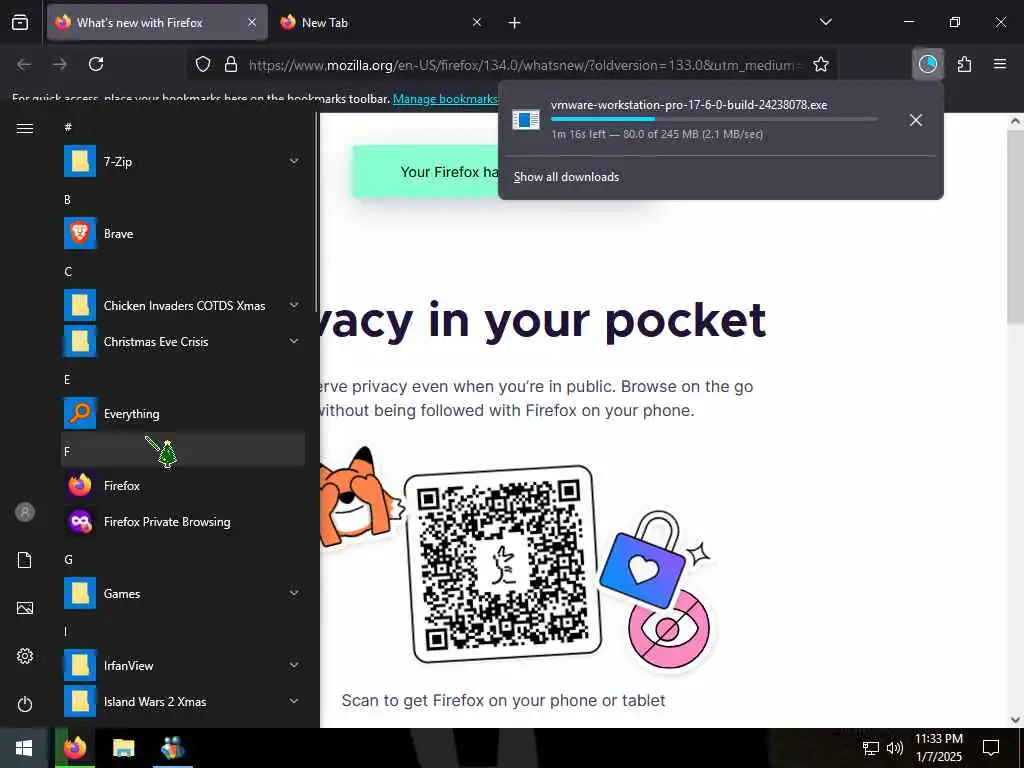
Task: Click the Firefox taskbar icon
Action: 75,748
